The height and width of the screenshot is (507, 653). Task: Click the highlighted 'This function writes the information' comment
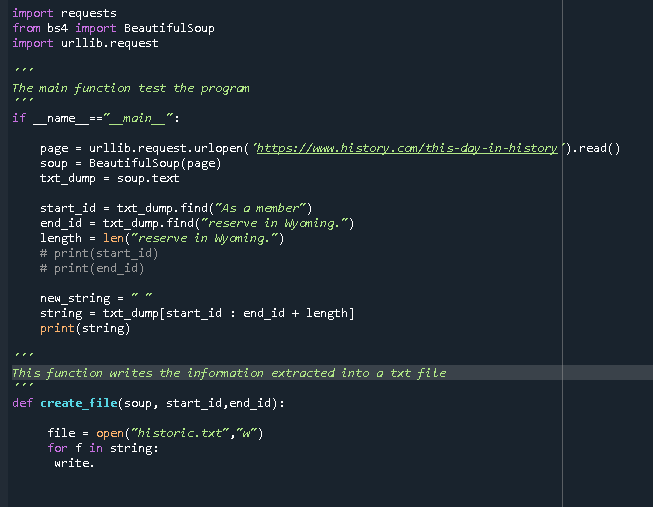pos(229,373)
